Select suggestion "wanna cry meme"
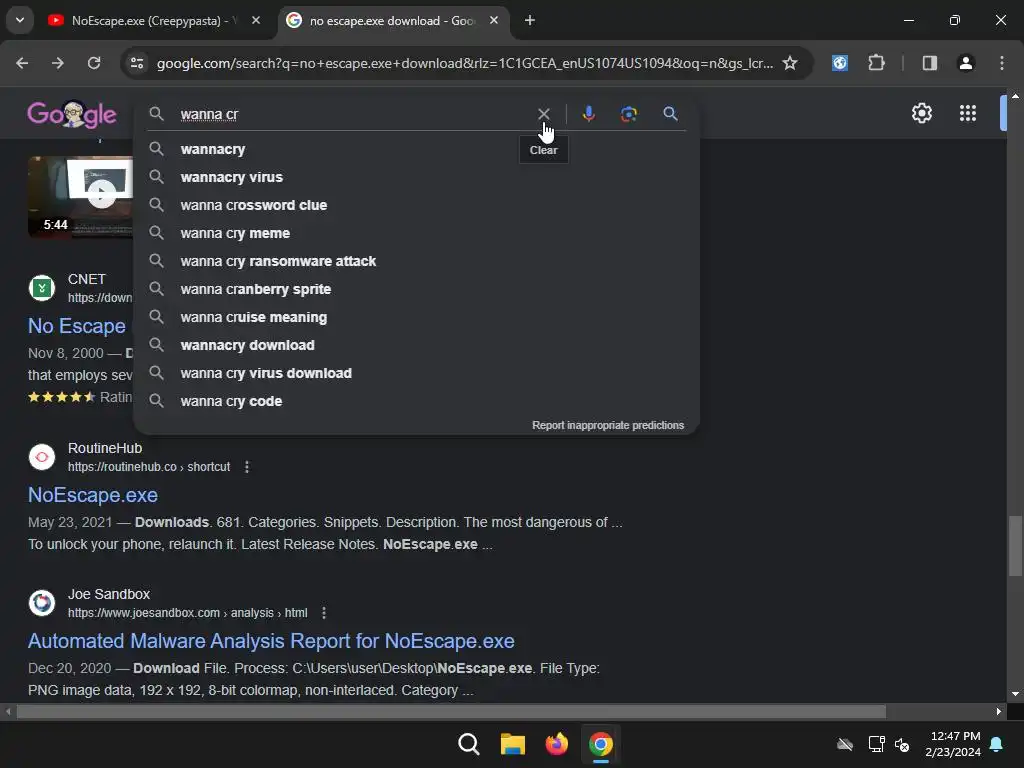Screen dimensions: 1024x768 tap(416, 233)
